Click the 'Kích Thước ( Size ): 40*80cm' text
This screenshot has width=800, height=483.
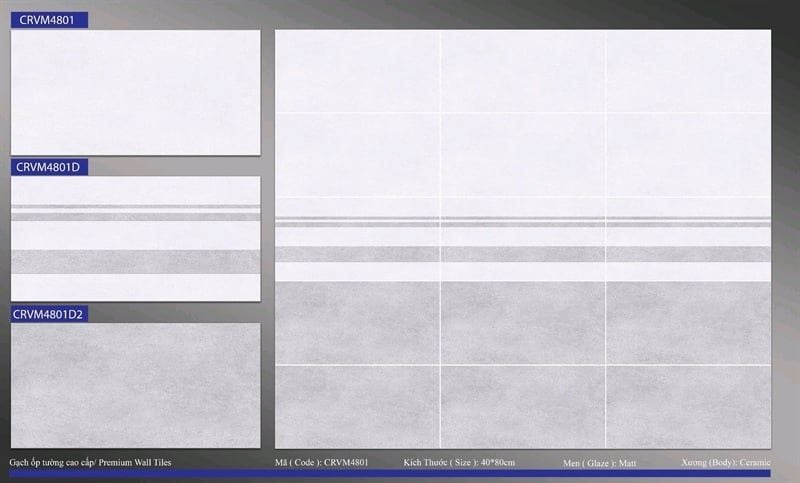[x=459, y=463]
